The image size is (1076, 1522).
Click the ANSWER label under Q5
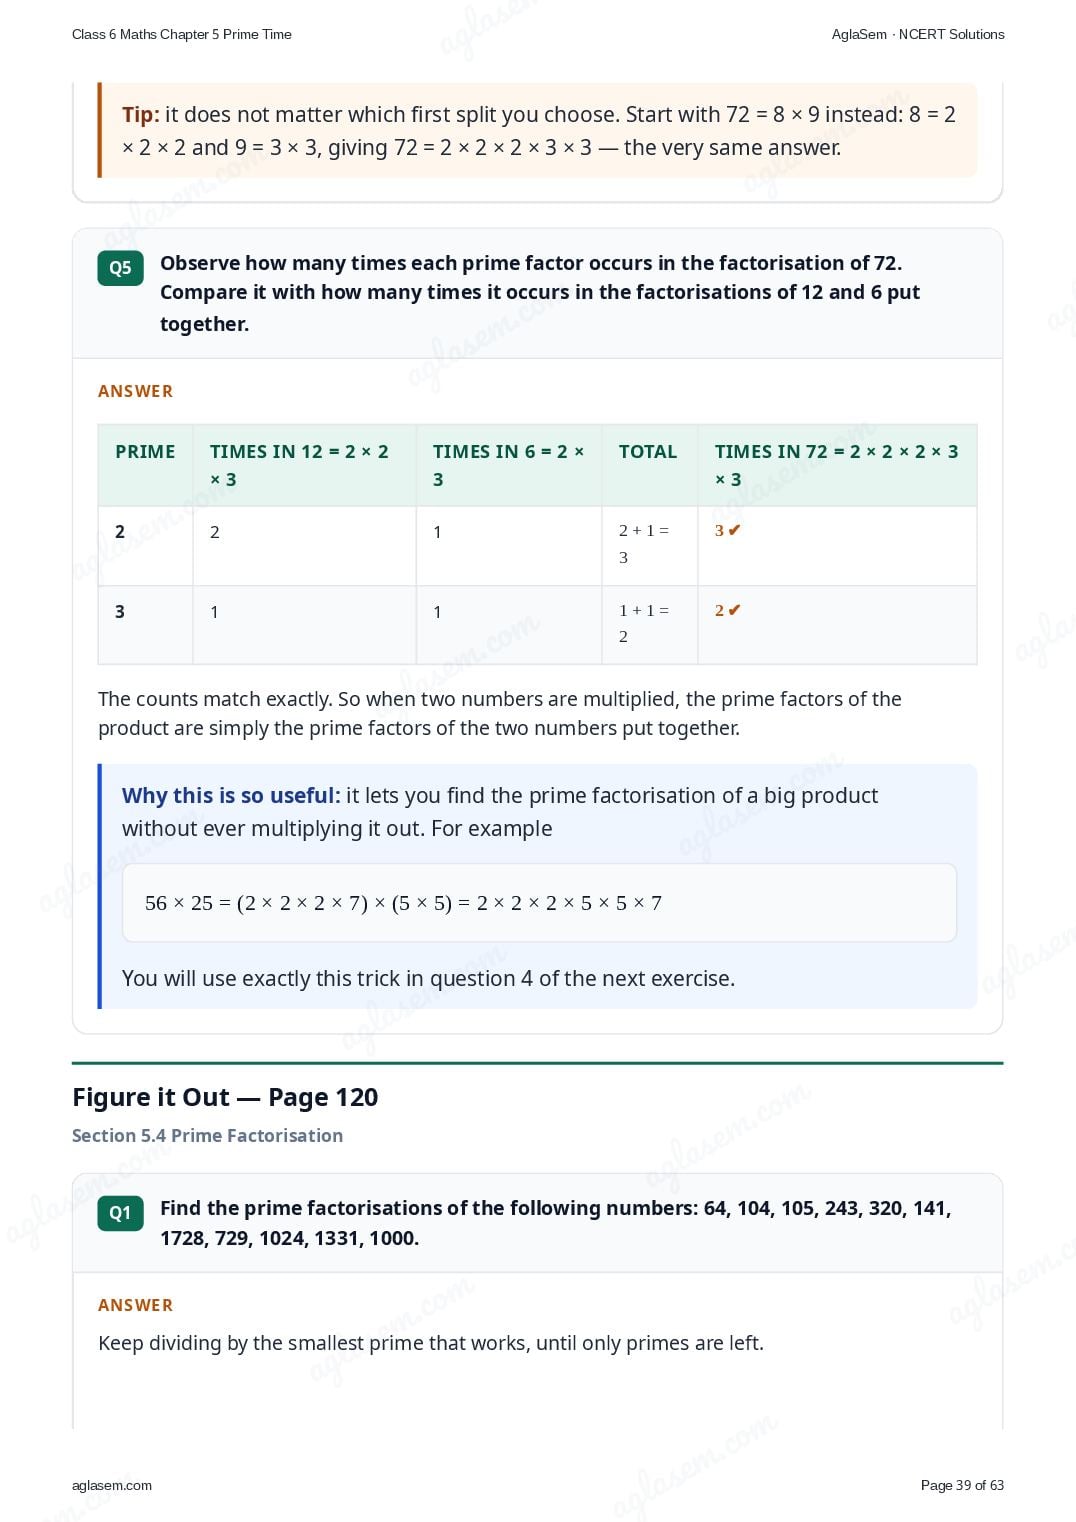[x=135, y=391]
